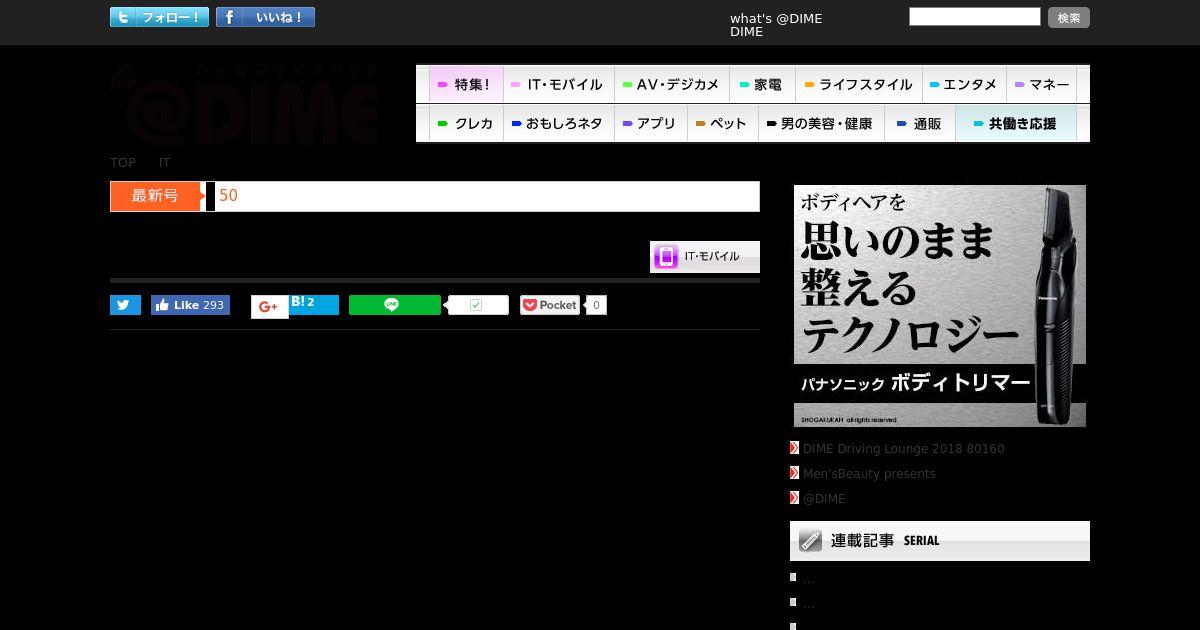1200x630 pixels.
Task: Click the IT breadcrumb link
Action: [x=165, y=162]
